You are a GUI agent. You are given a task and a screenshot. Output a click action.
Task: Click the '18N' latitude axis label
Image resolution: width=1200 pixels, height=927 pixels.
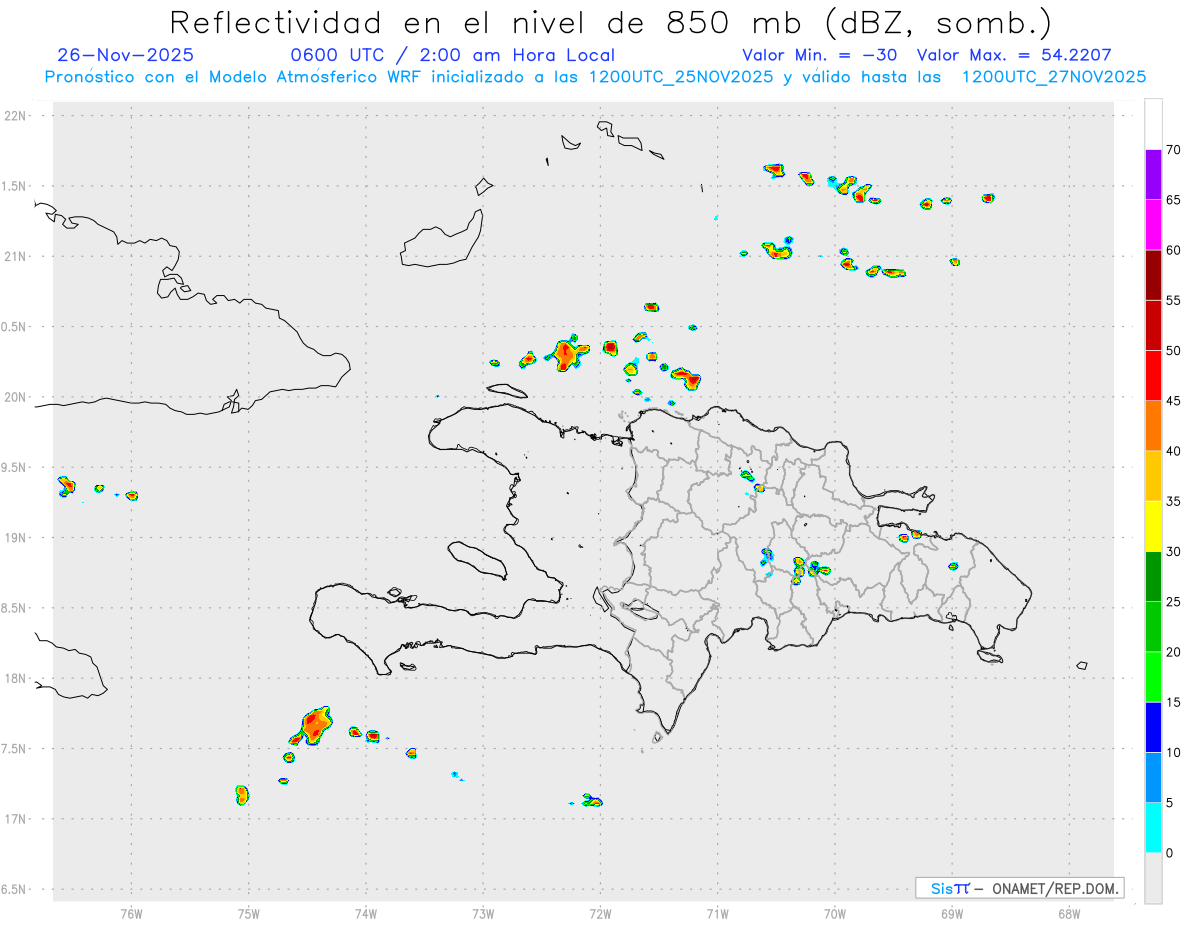pos(17,678)
